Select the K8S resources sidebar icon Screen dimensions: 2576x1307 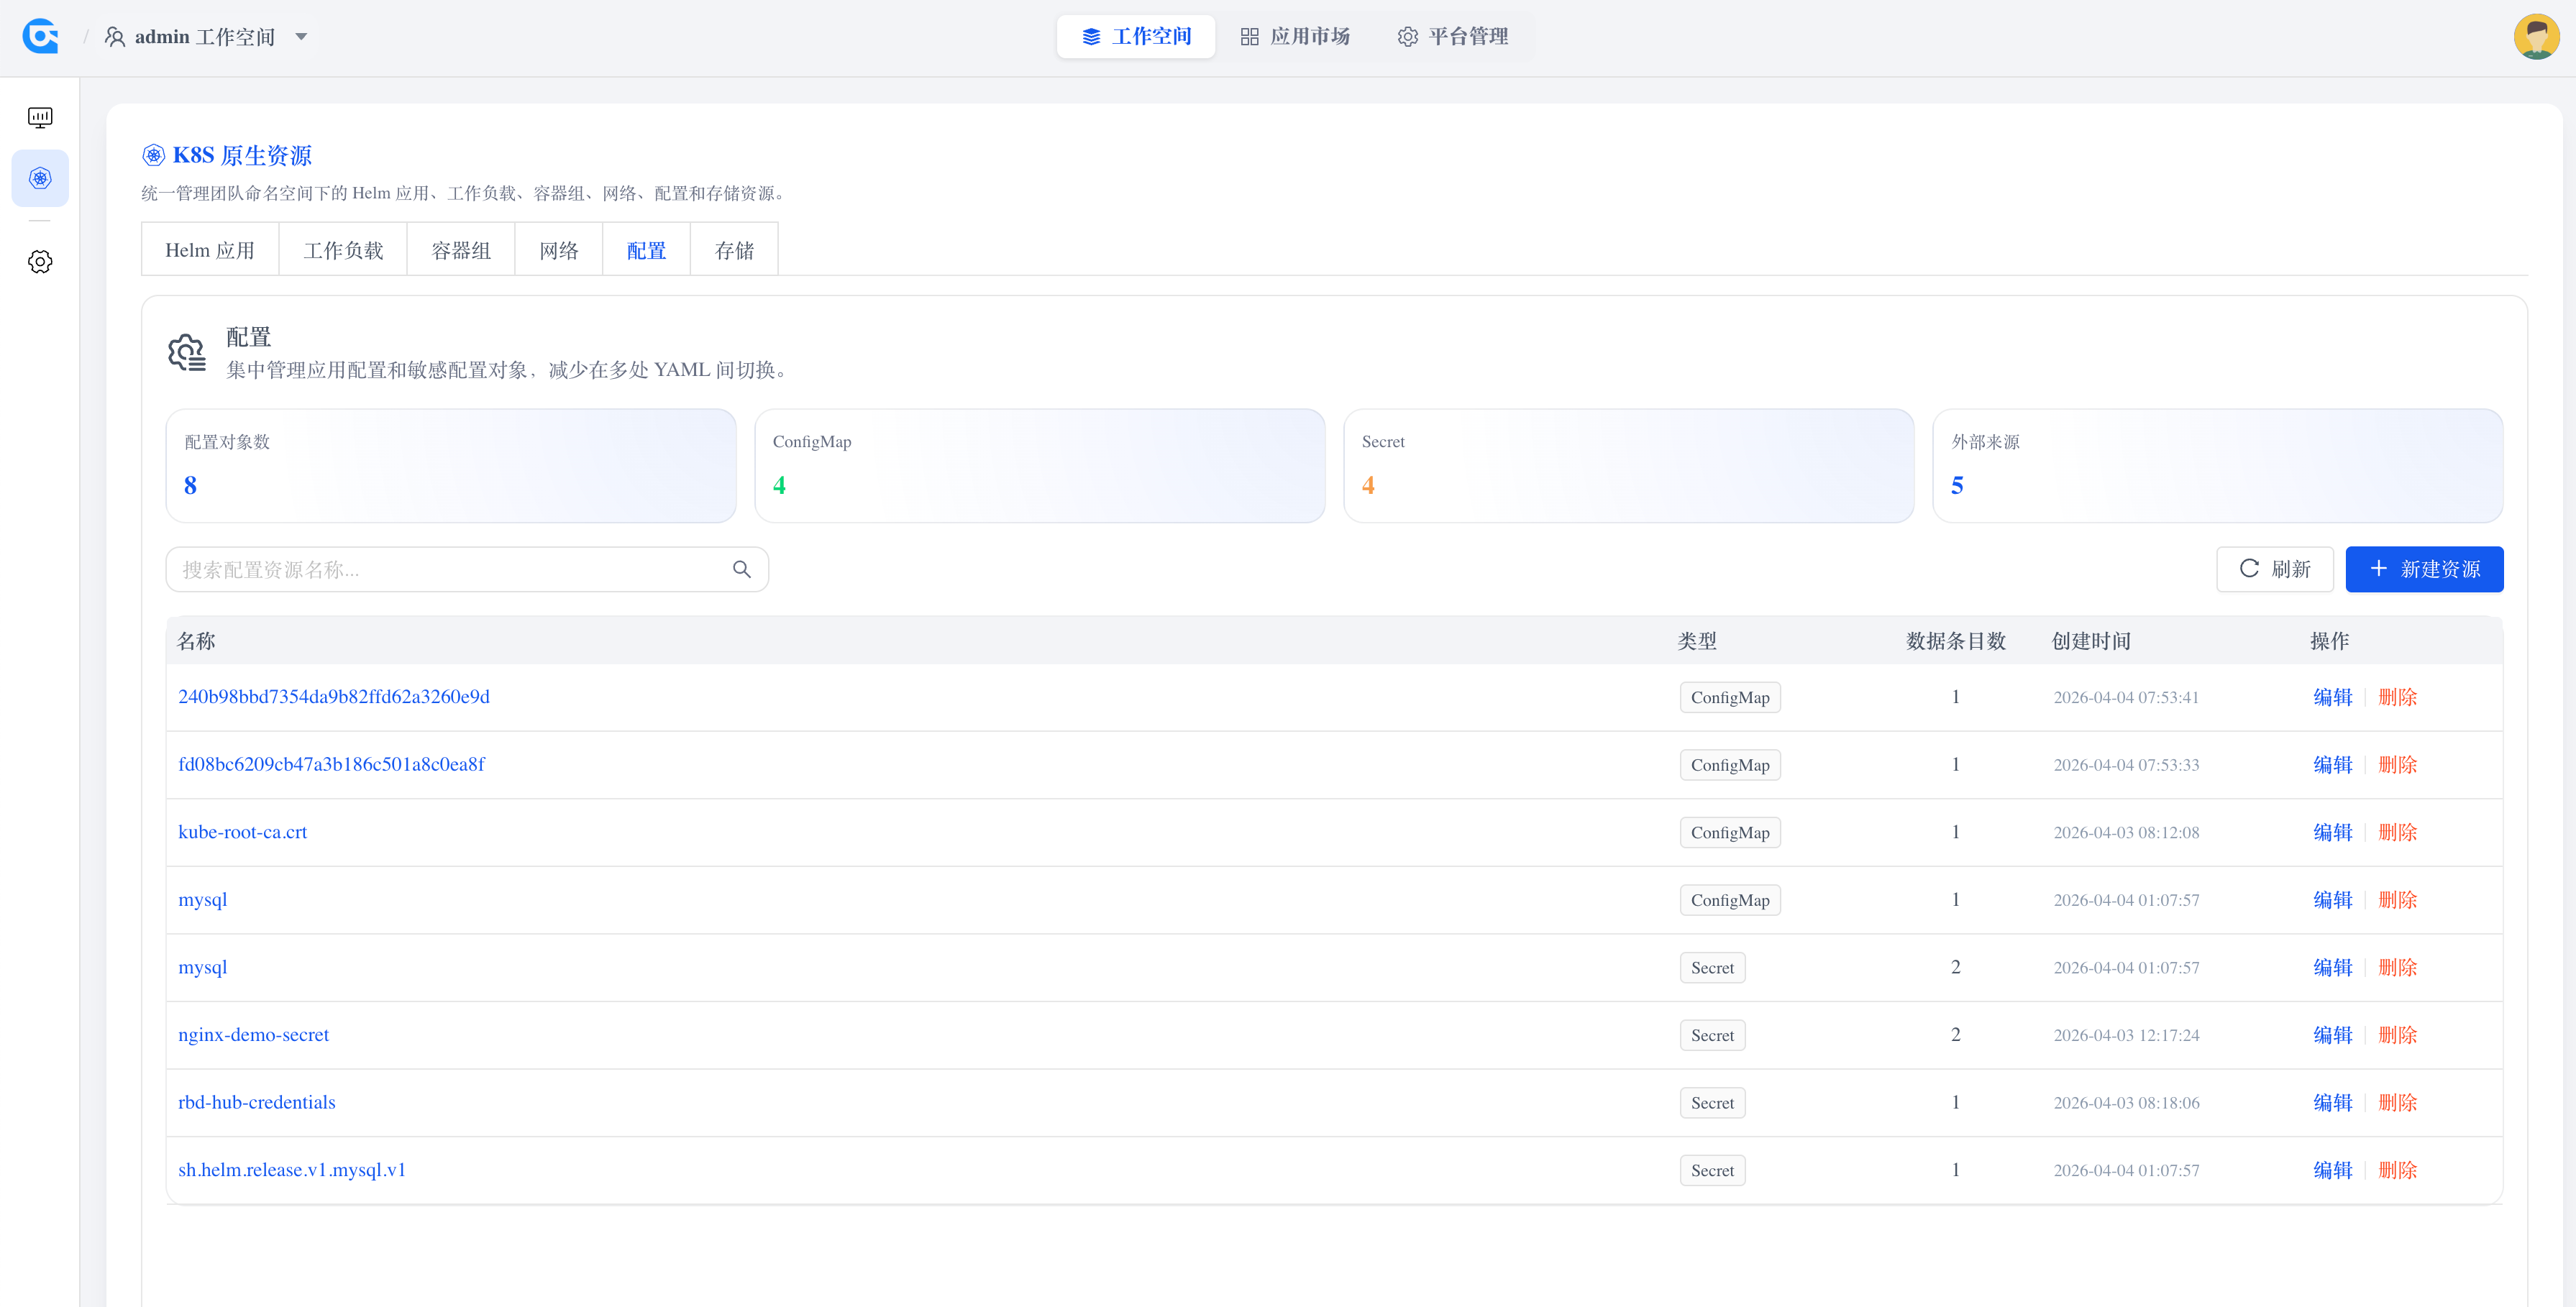coord(40,178)
